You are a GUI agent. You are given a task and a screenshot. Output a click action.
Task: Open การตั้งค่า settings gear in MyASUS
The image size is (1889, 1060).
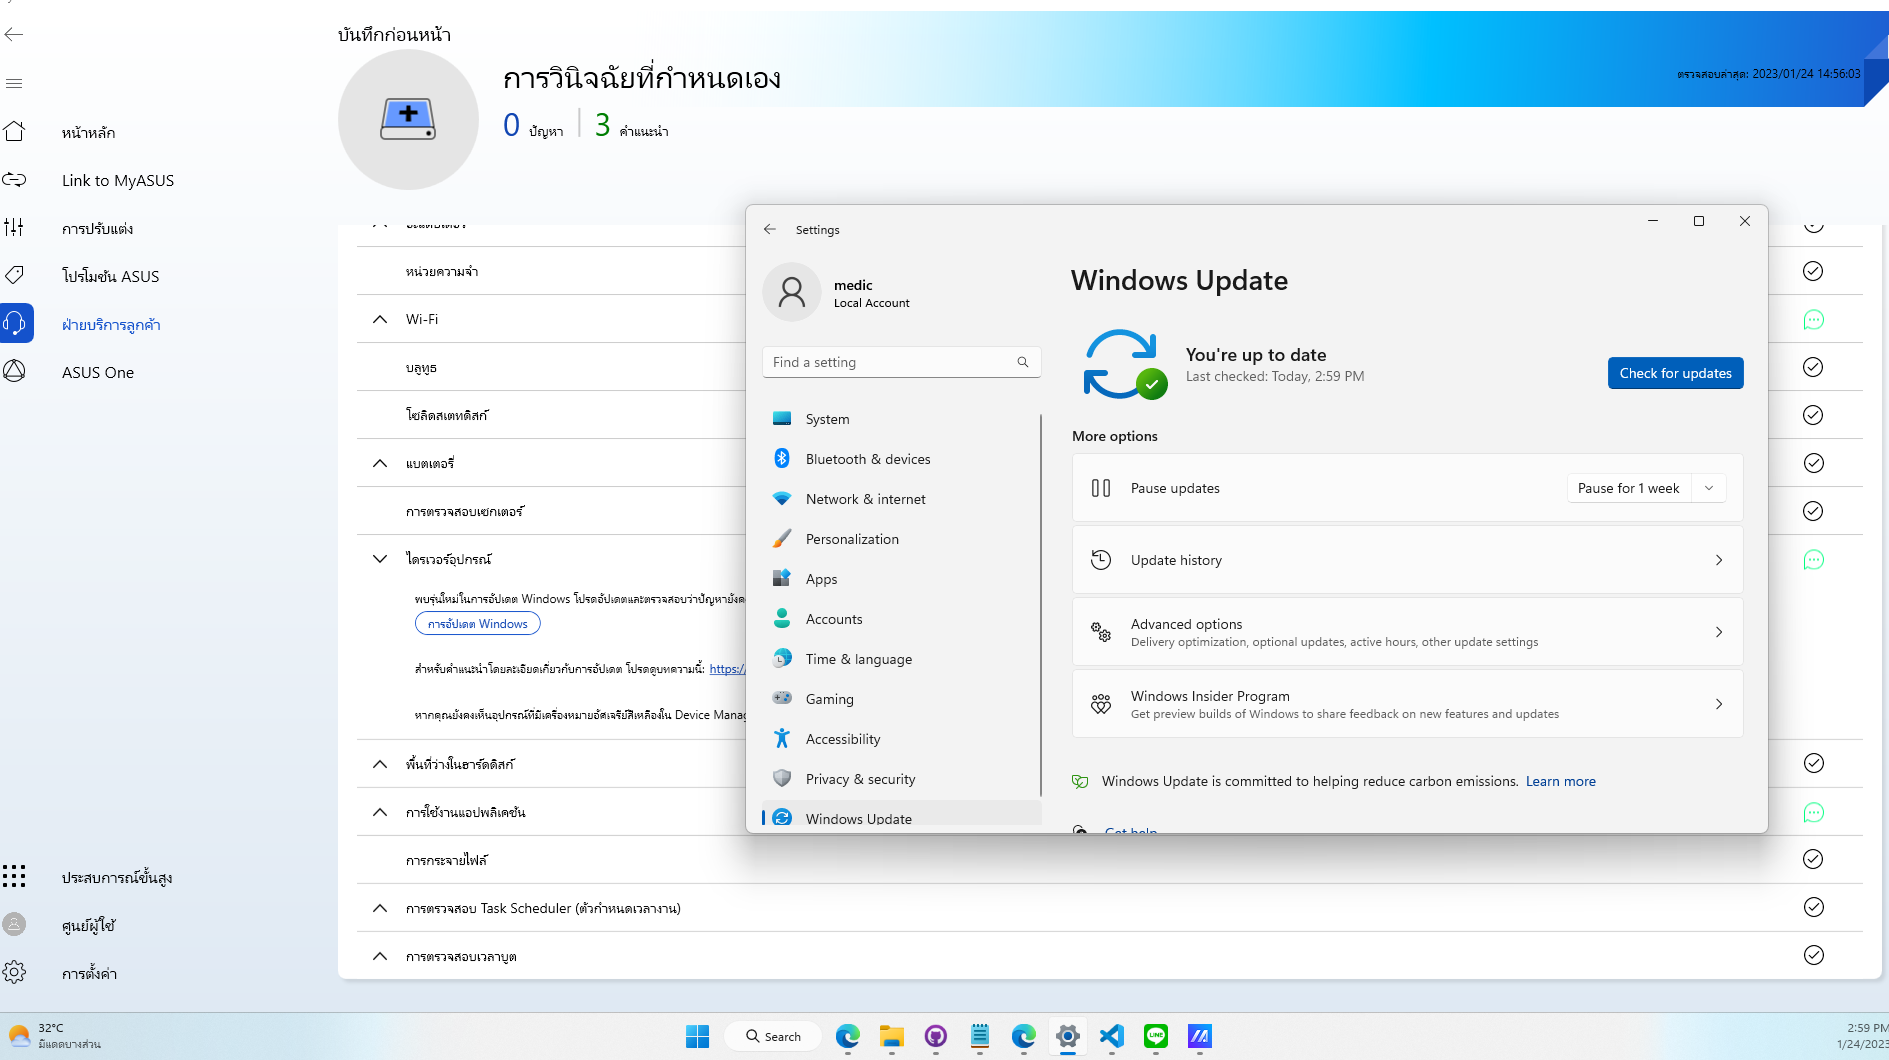(14, 972)
